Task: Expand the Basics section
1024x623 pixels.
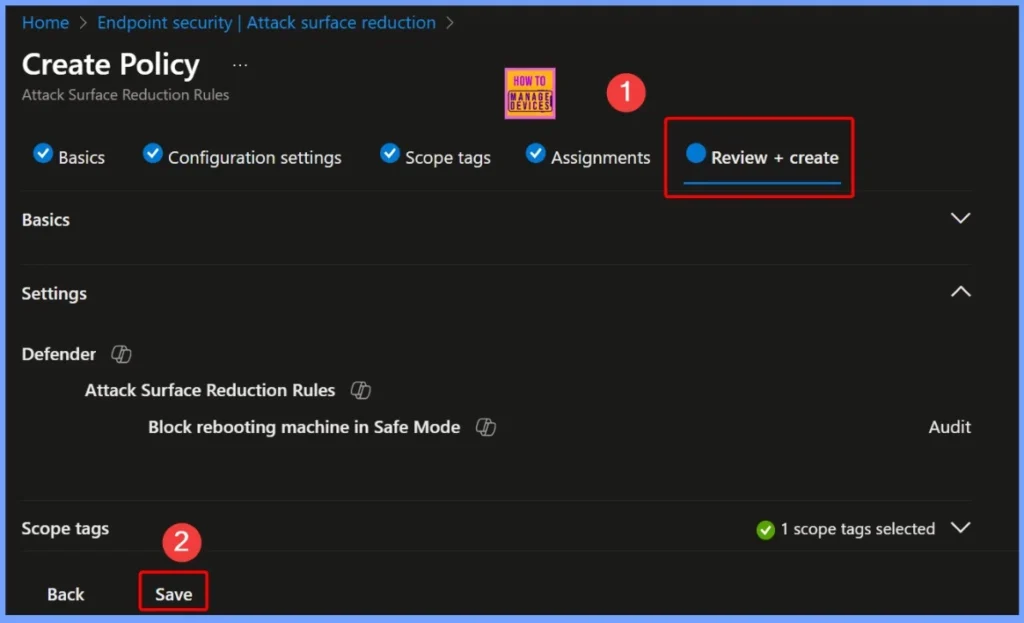Action: (960, 217)
